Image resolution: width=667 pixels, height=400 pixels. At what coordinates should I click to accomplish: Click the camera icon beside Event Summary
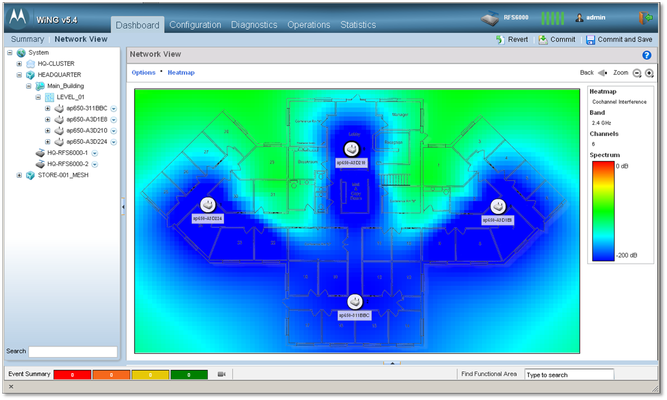click(222, 374)
